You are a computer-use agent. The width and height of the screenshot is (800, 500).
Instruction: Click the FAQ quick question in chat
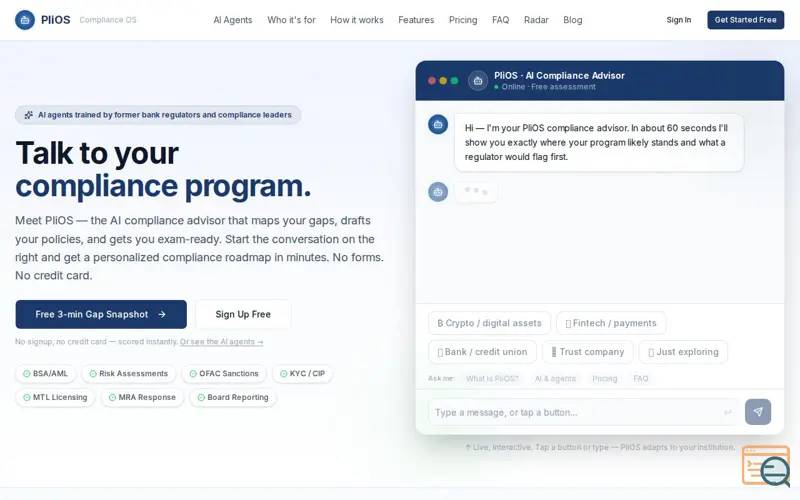coord(641,379)
